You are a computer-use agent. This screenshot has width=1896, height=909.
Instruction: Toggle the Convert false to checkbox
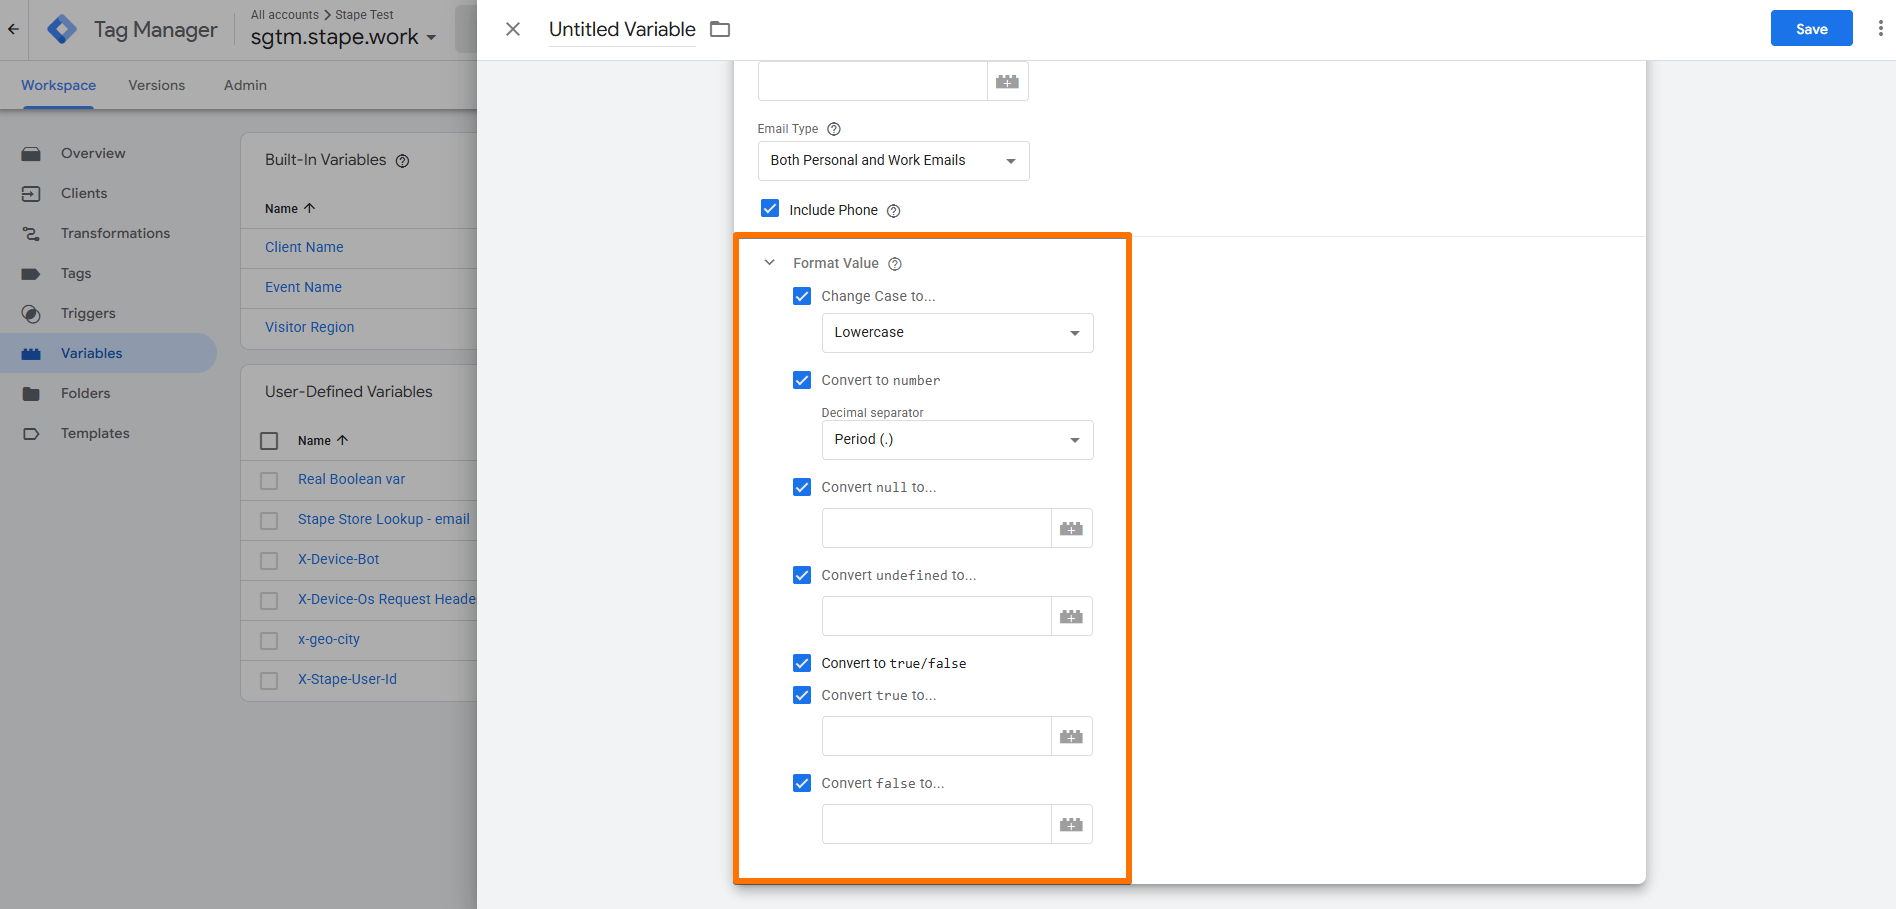click(802, 783)
